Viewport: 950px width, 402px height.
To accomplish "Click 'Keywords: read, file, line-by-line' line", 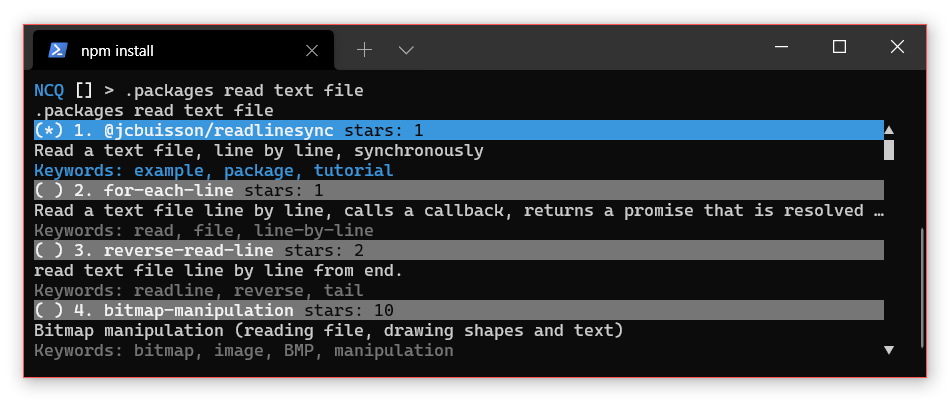I will [204, 230].
